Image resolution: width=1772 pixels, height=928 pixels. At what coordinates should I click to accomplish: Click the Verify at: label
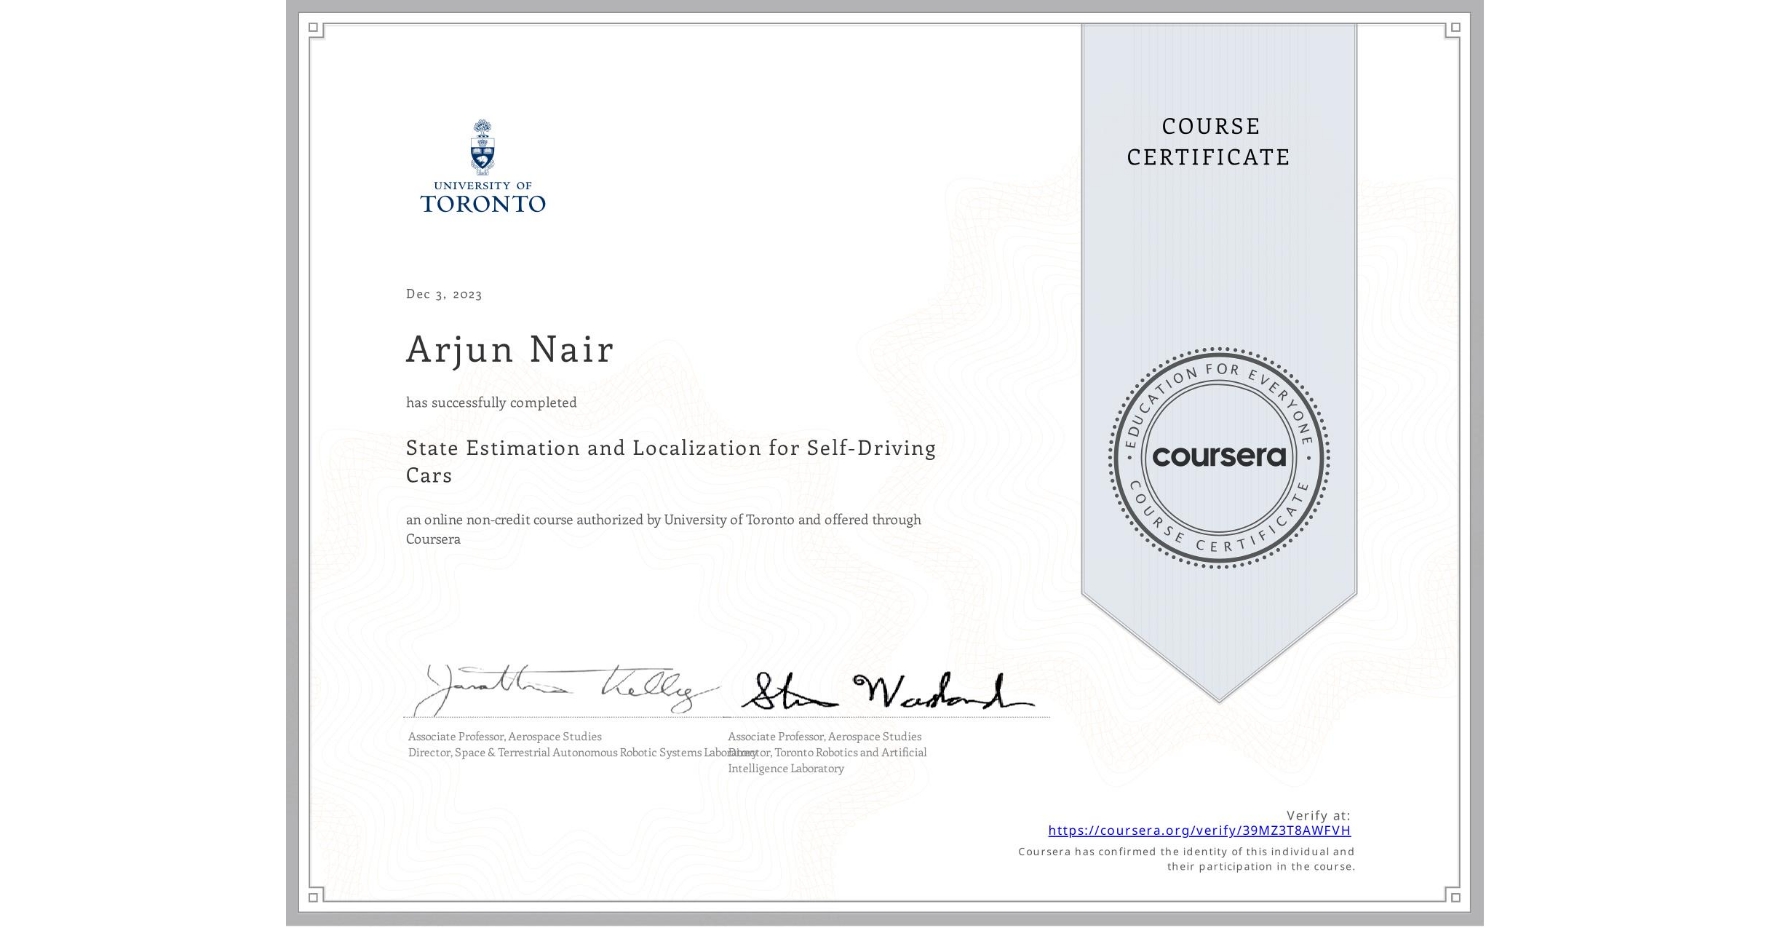1320,814
